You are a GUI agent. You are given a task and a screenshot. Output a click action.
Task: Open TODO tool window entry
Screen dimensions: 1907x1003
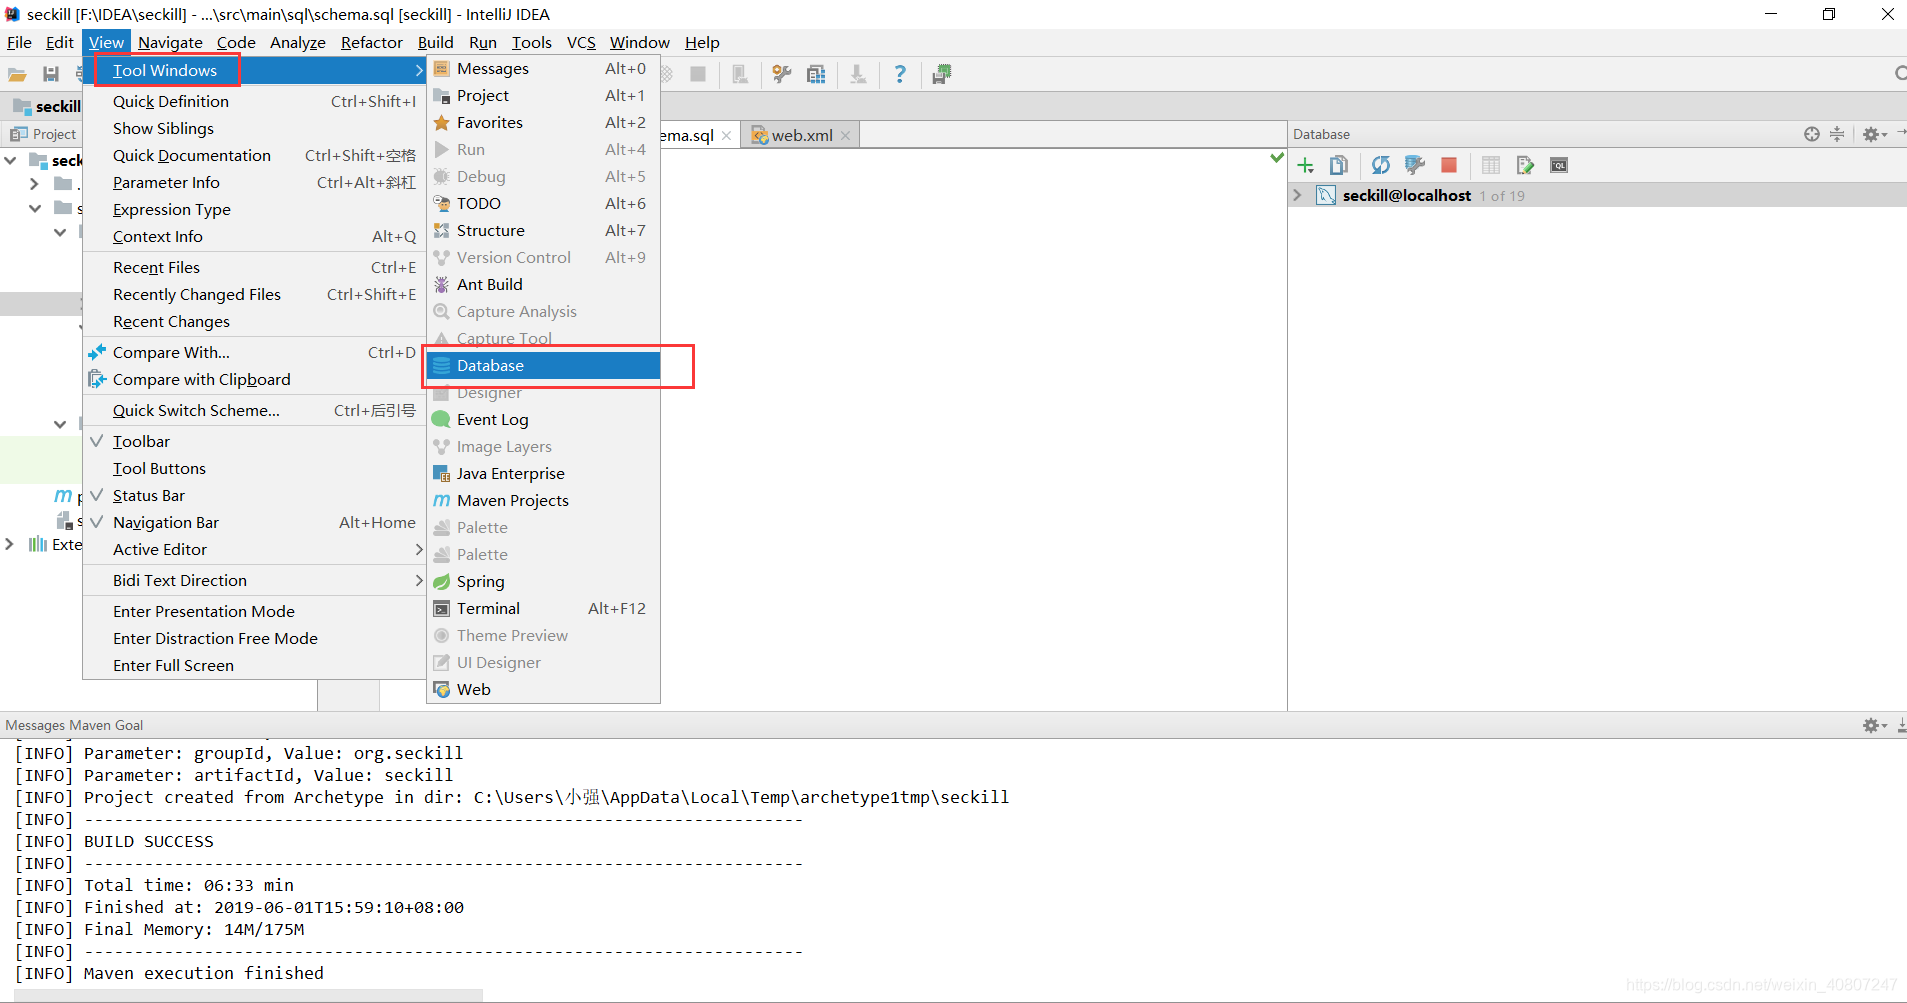click(543, 203)
